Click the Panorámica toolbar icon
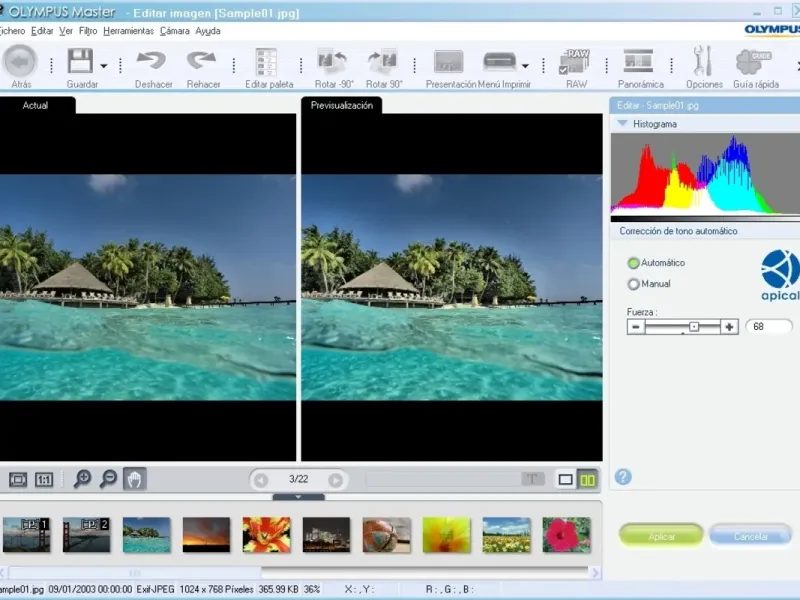Screen dimensions: 800x600 click(x=640, y=63)
